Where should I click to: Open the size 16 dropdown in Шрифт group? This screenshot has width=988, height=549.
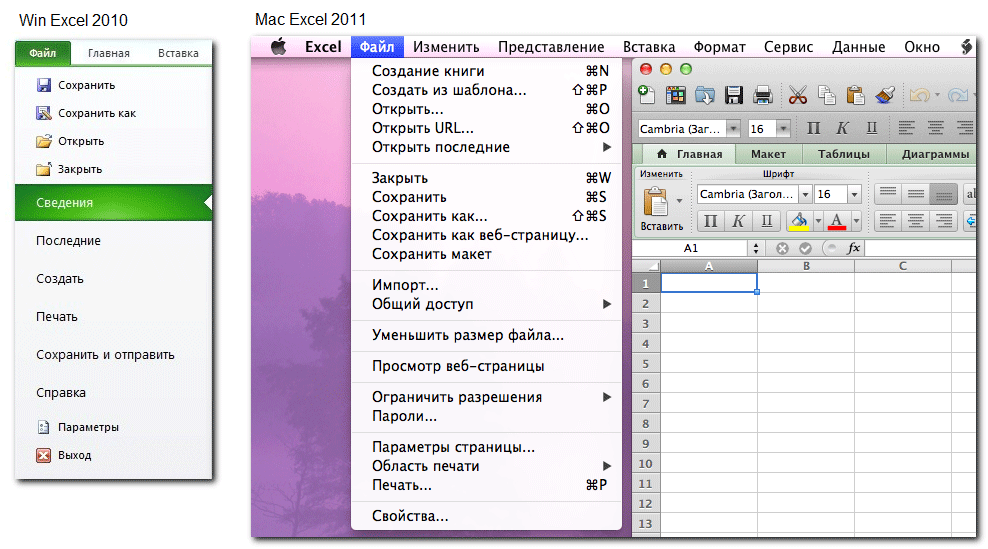(854, 194)
